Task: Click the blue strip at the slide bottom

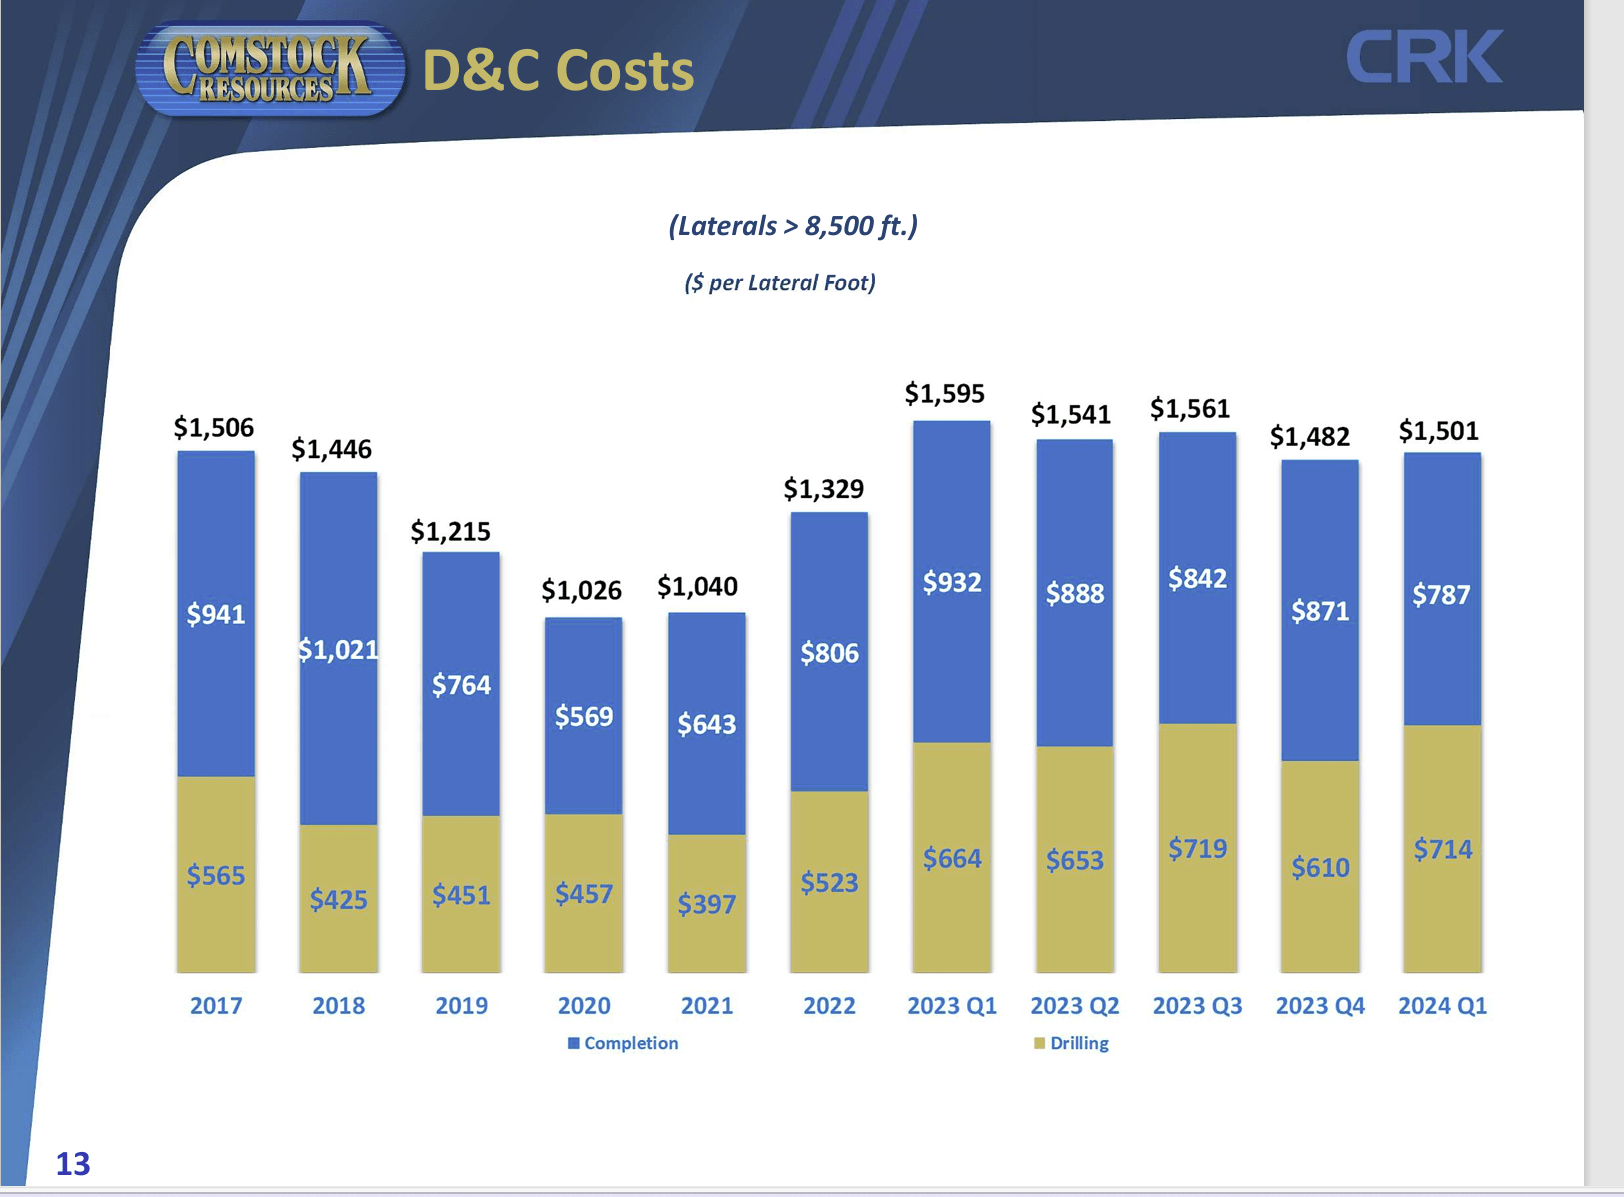Action: coord(812,1191)
